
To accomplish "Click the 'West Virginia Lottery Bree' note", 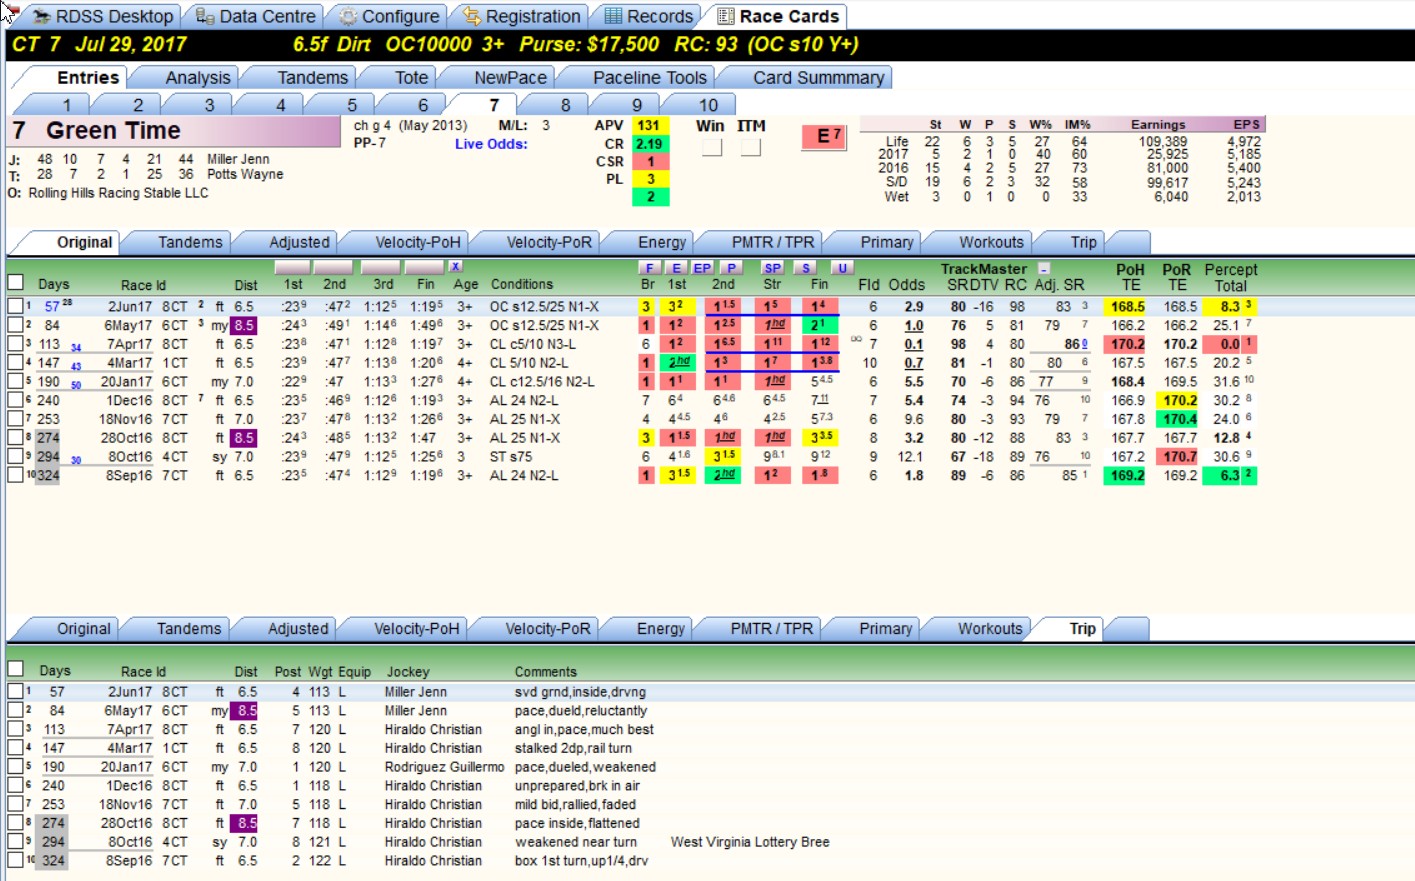I will tap(750, 842).
